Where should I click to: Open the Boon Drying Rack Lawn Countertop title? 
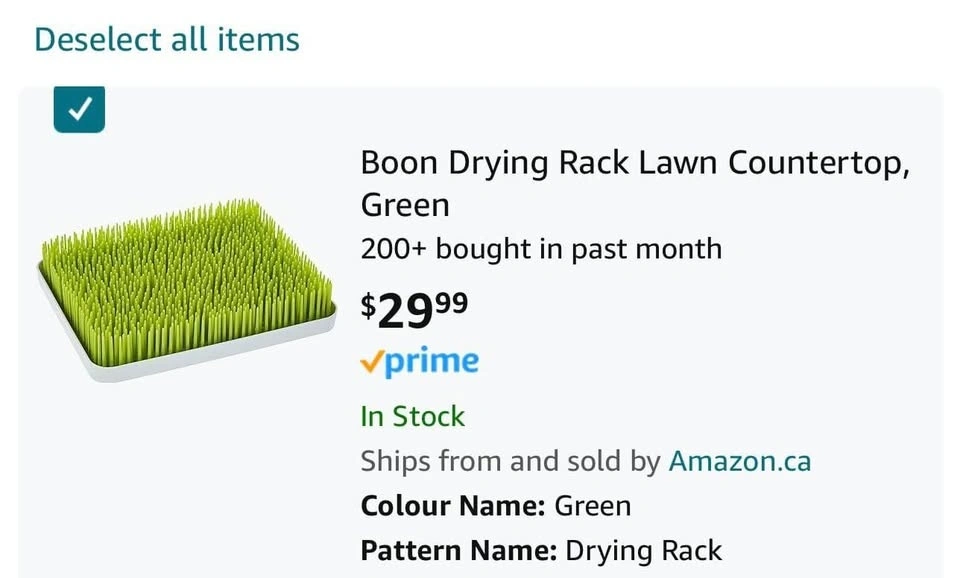(635, 163)
